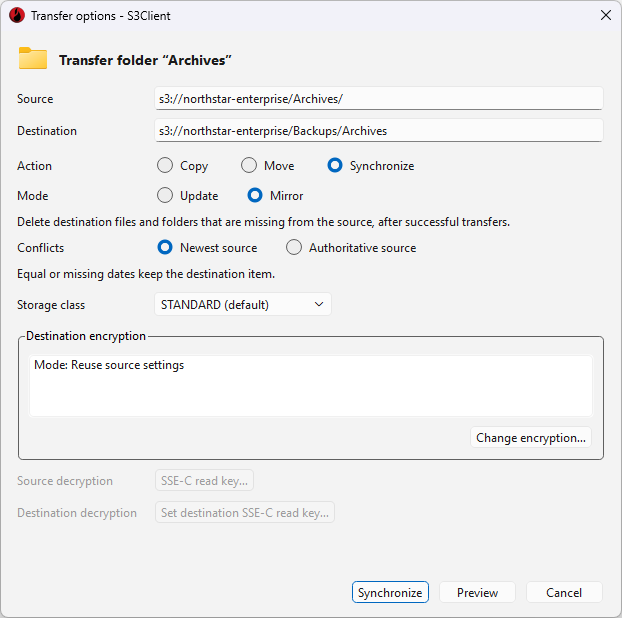The image size is (622, 618).
Task: Cancel the transfer dialog
Action: click(x=564, y=592)
